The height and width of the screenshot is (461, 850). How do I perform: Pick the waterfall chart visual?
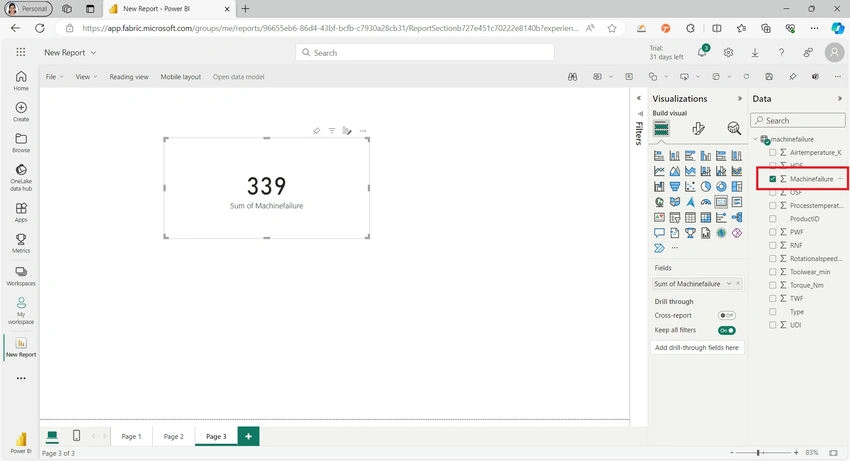(x=659, y=187)
